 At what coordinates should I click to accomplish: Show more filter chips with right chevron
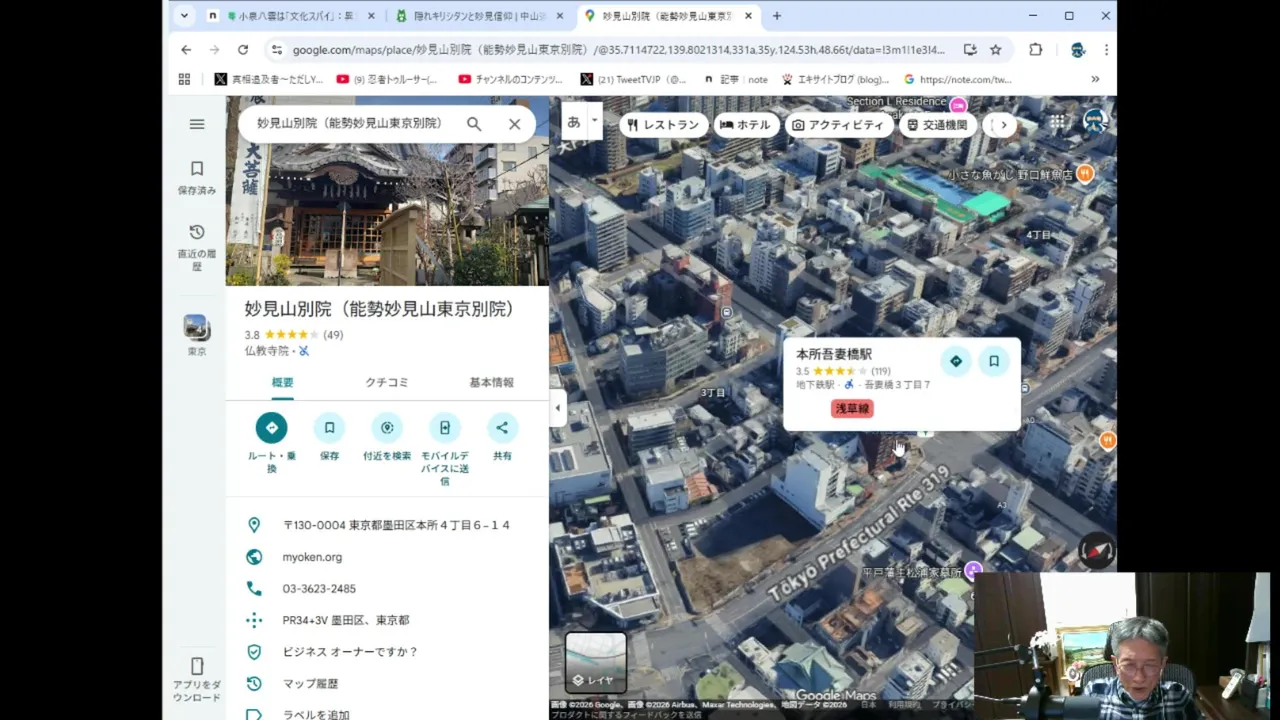(1003, 125)
